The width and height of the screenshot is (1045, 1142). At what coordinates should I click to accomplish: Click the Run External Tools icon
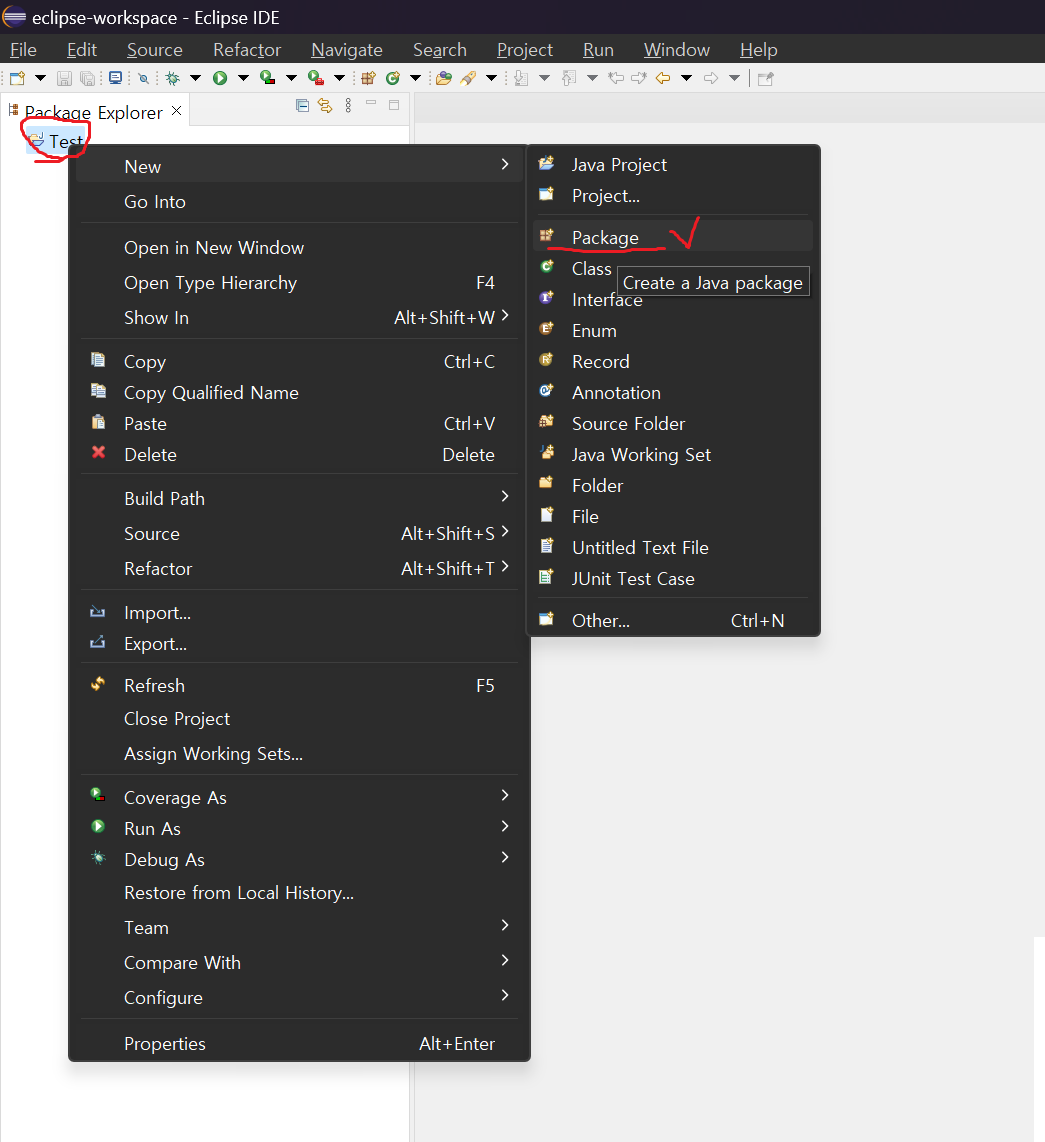(x=315, y=78)
